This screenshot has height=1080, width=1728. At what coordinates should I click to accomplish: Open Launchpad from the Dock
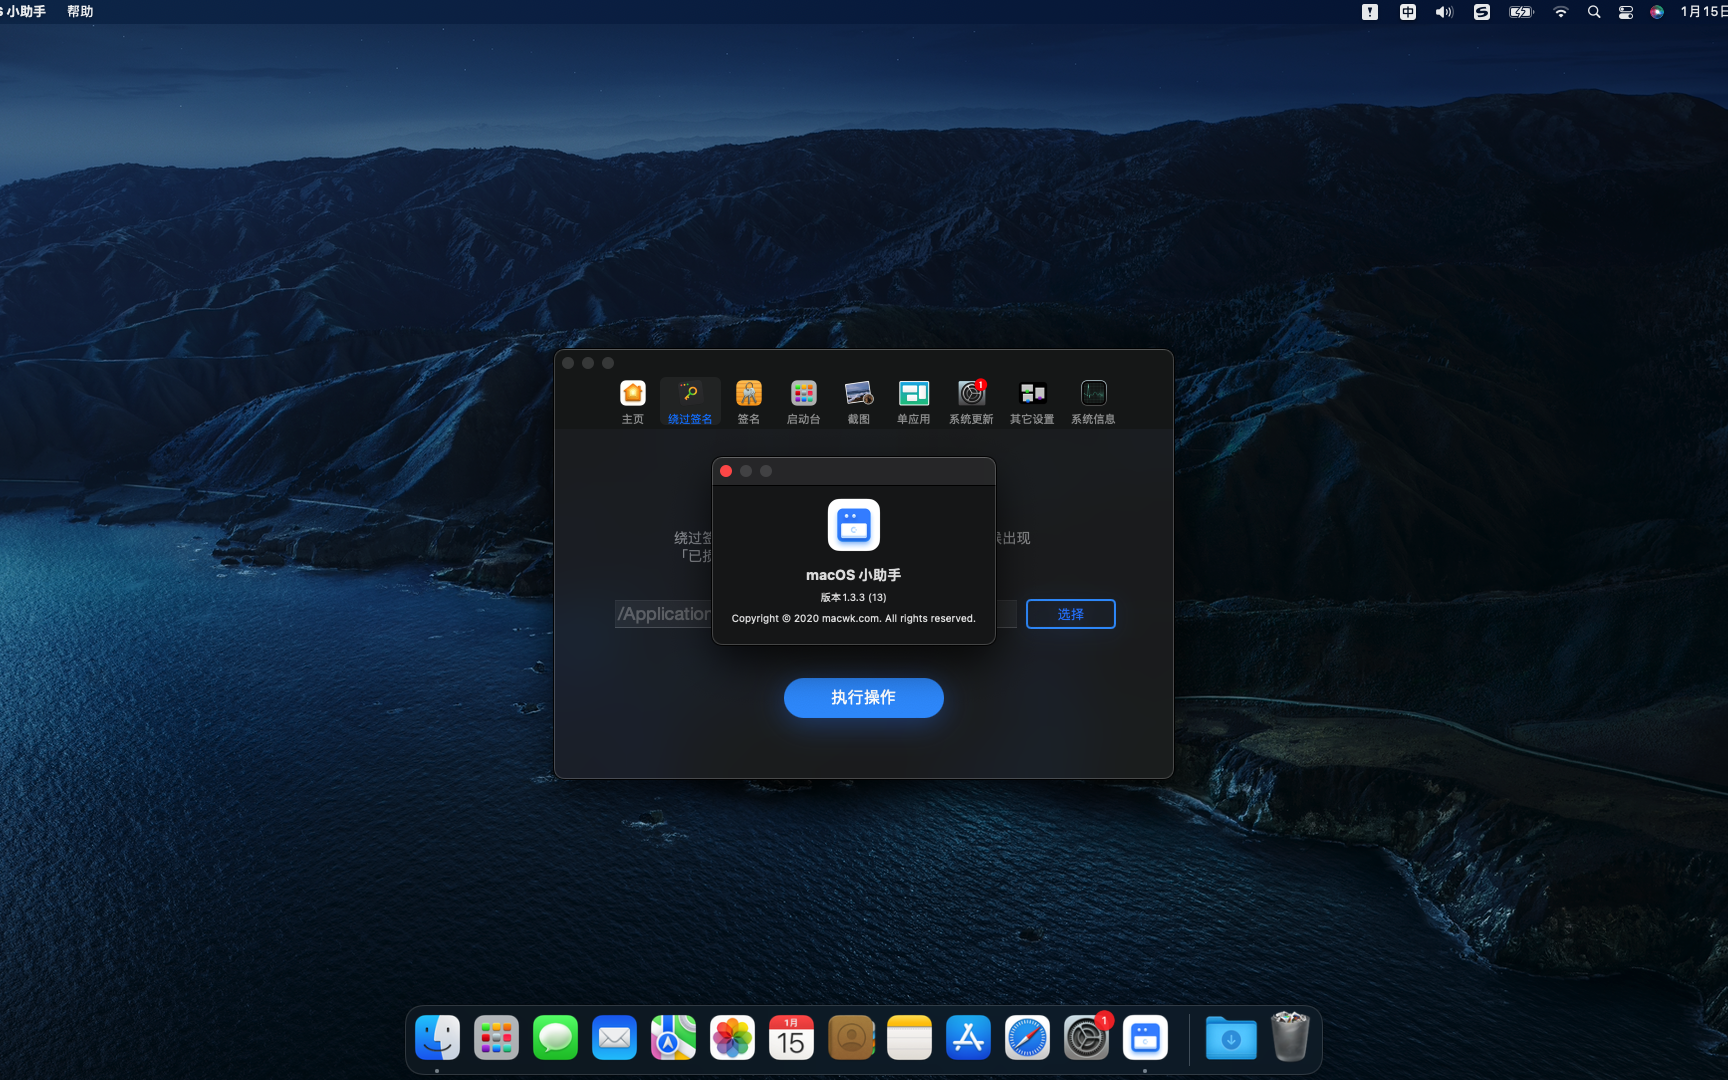(x=496, y=1039)
